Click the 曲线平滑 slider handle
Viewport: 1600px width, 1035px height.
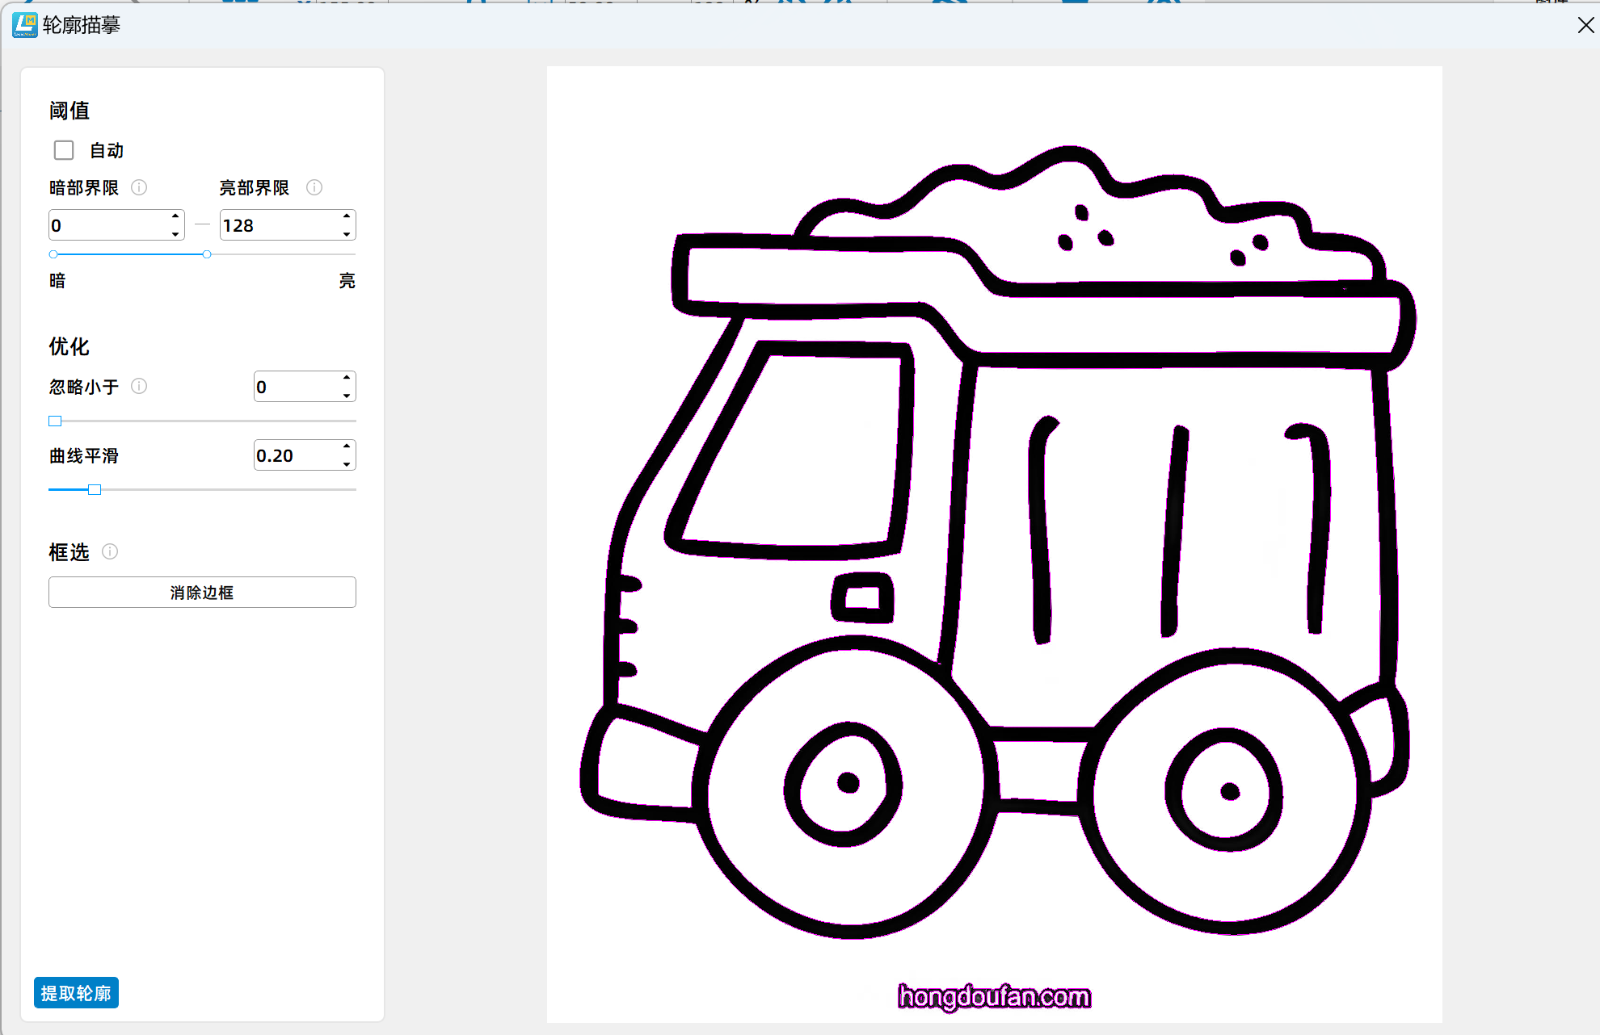[x=94, y=489]
